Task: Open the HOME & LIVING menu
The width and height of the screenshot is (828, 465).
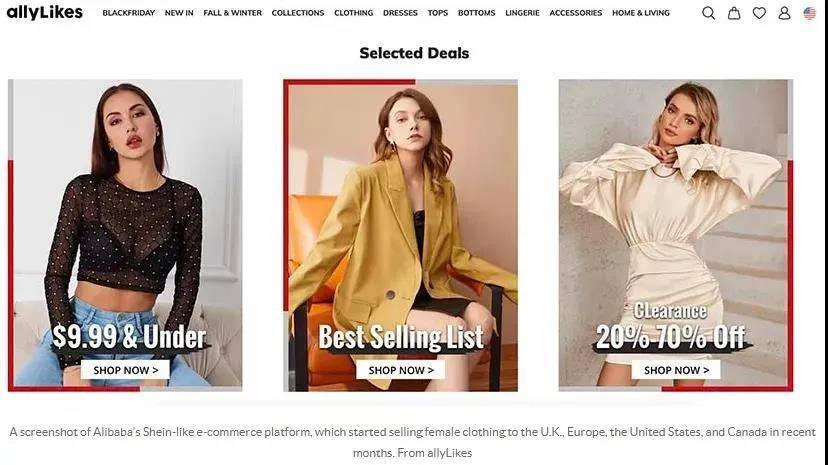Action: point(641,13)
